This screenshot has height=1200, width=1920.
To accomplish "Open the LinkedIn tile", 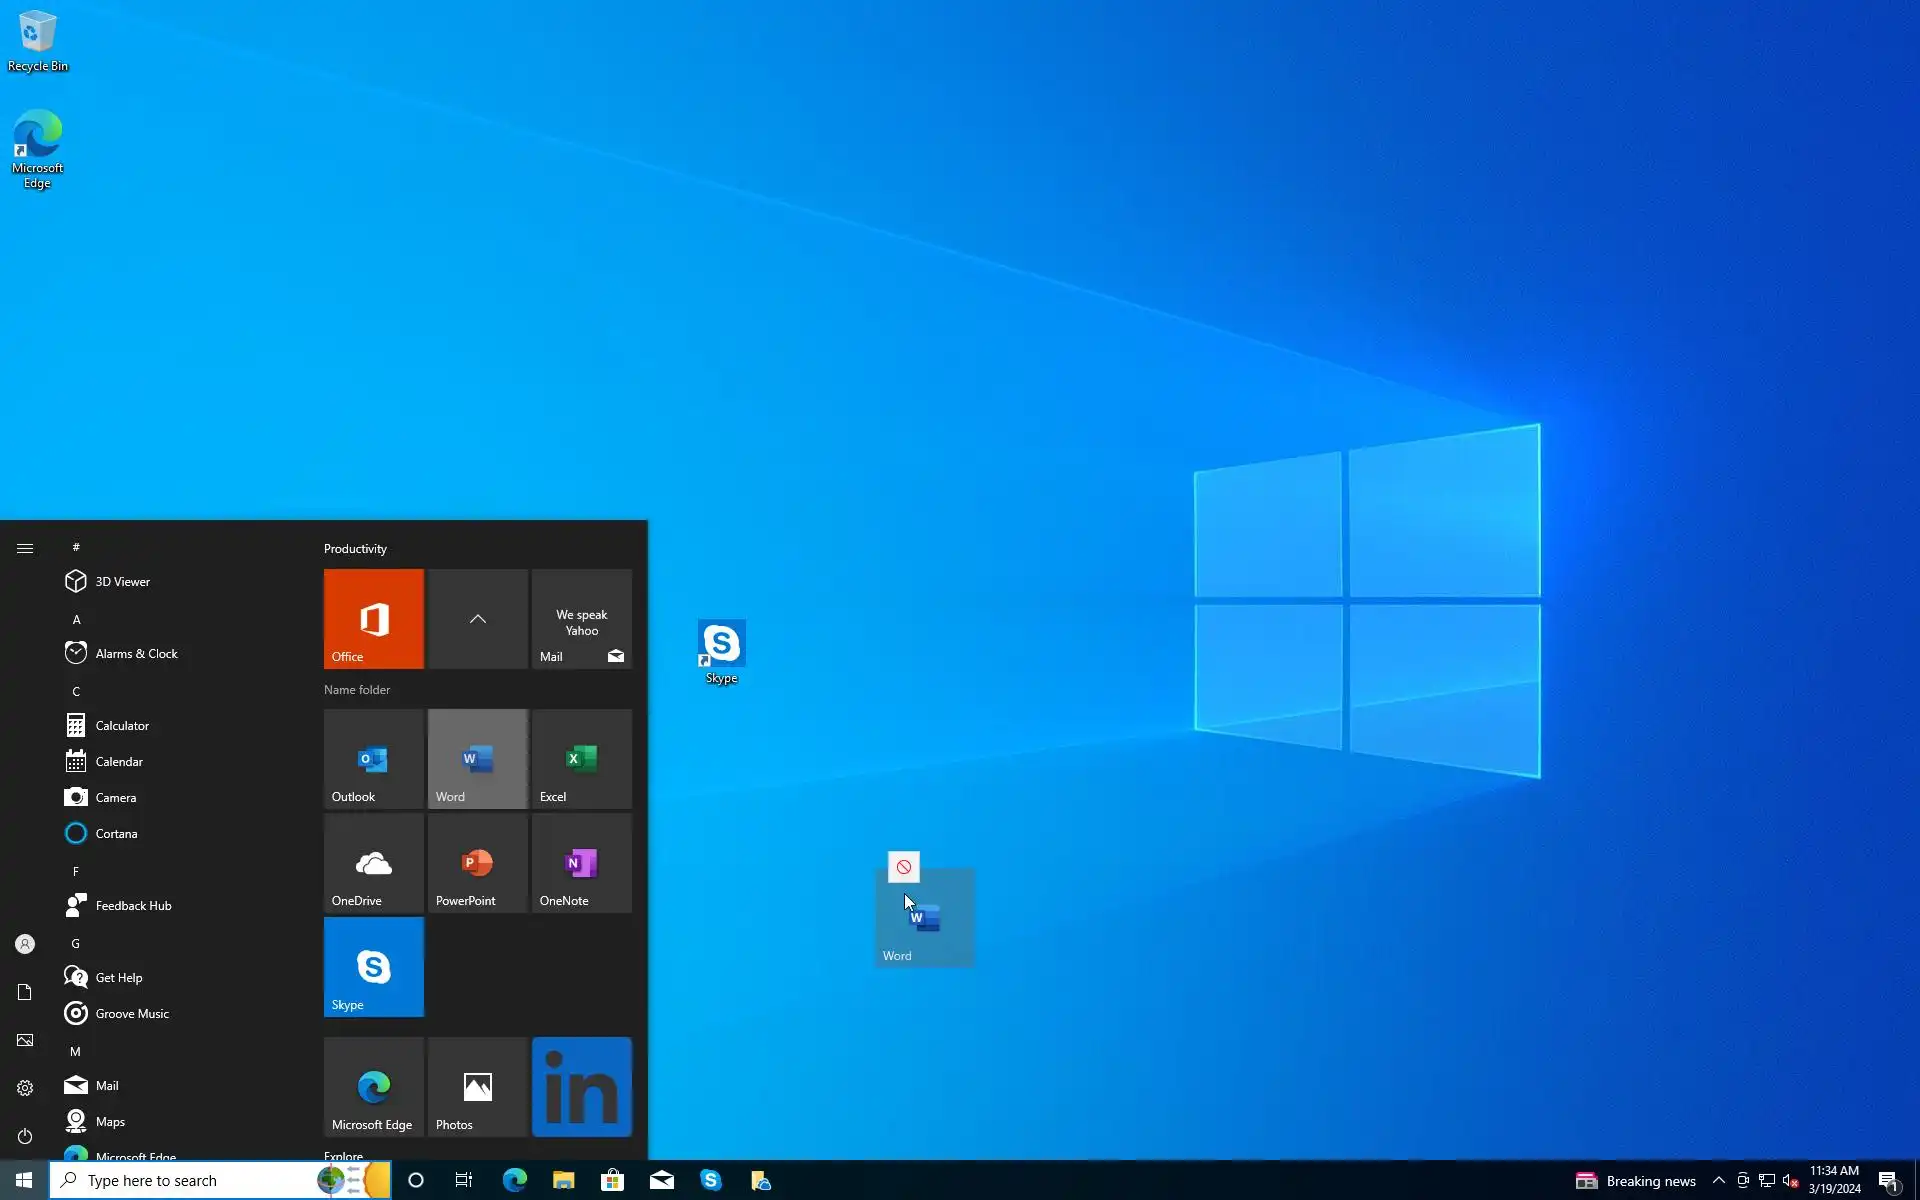I will click(581, 1087).
